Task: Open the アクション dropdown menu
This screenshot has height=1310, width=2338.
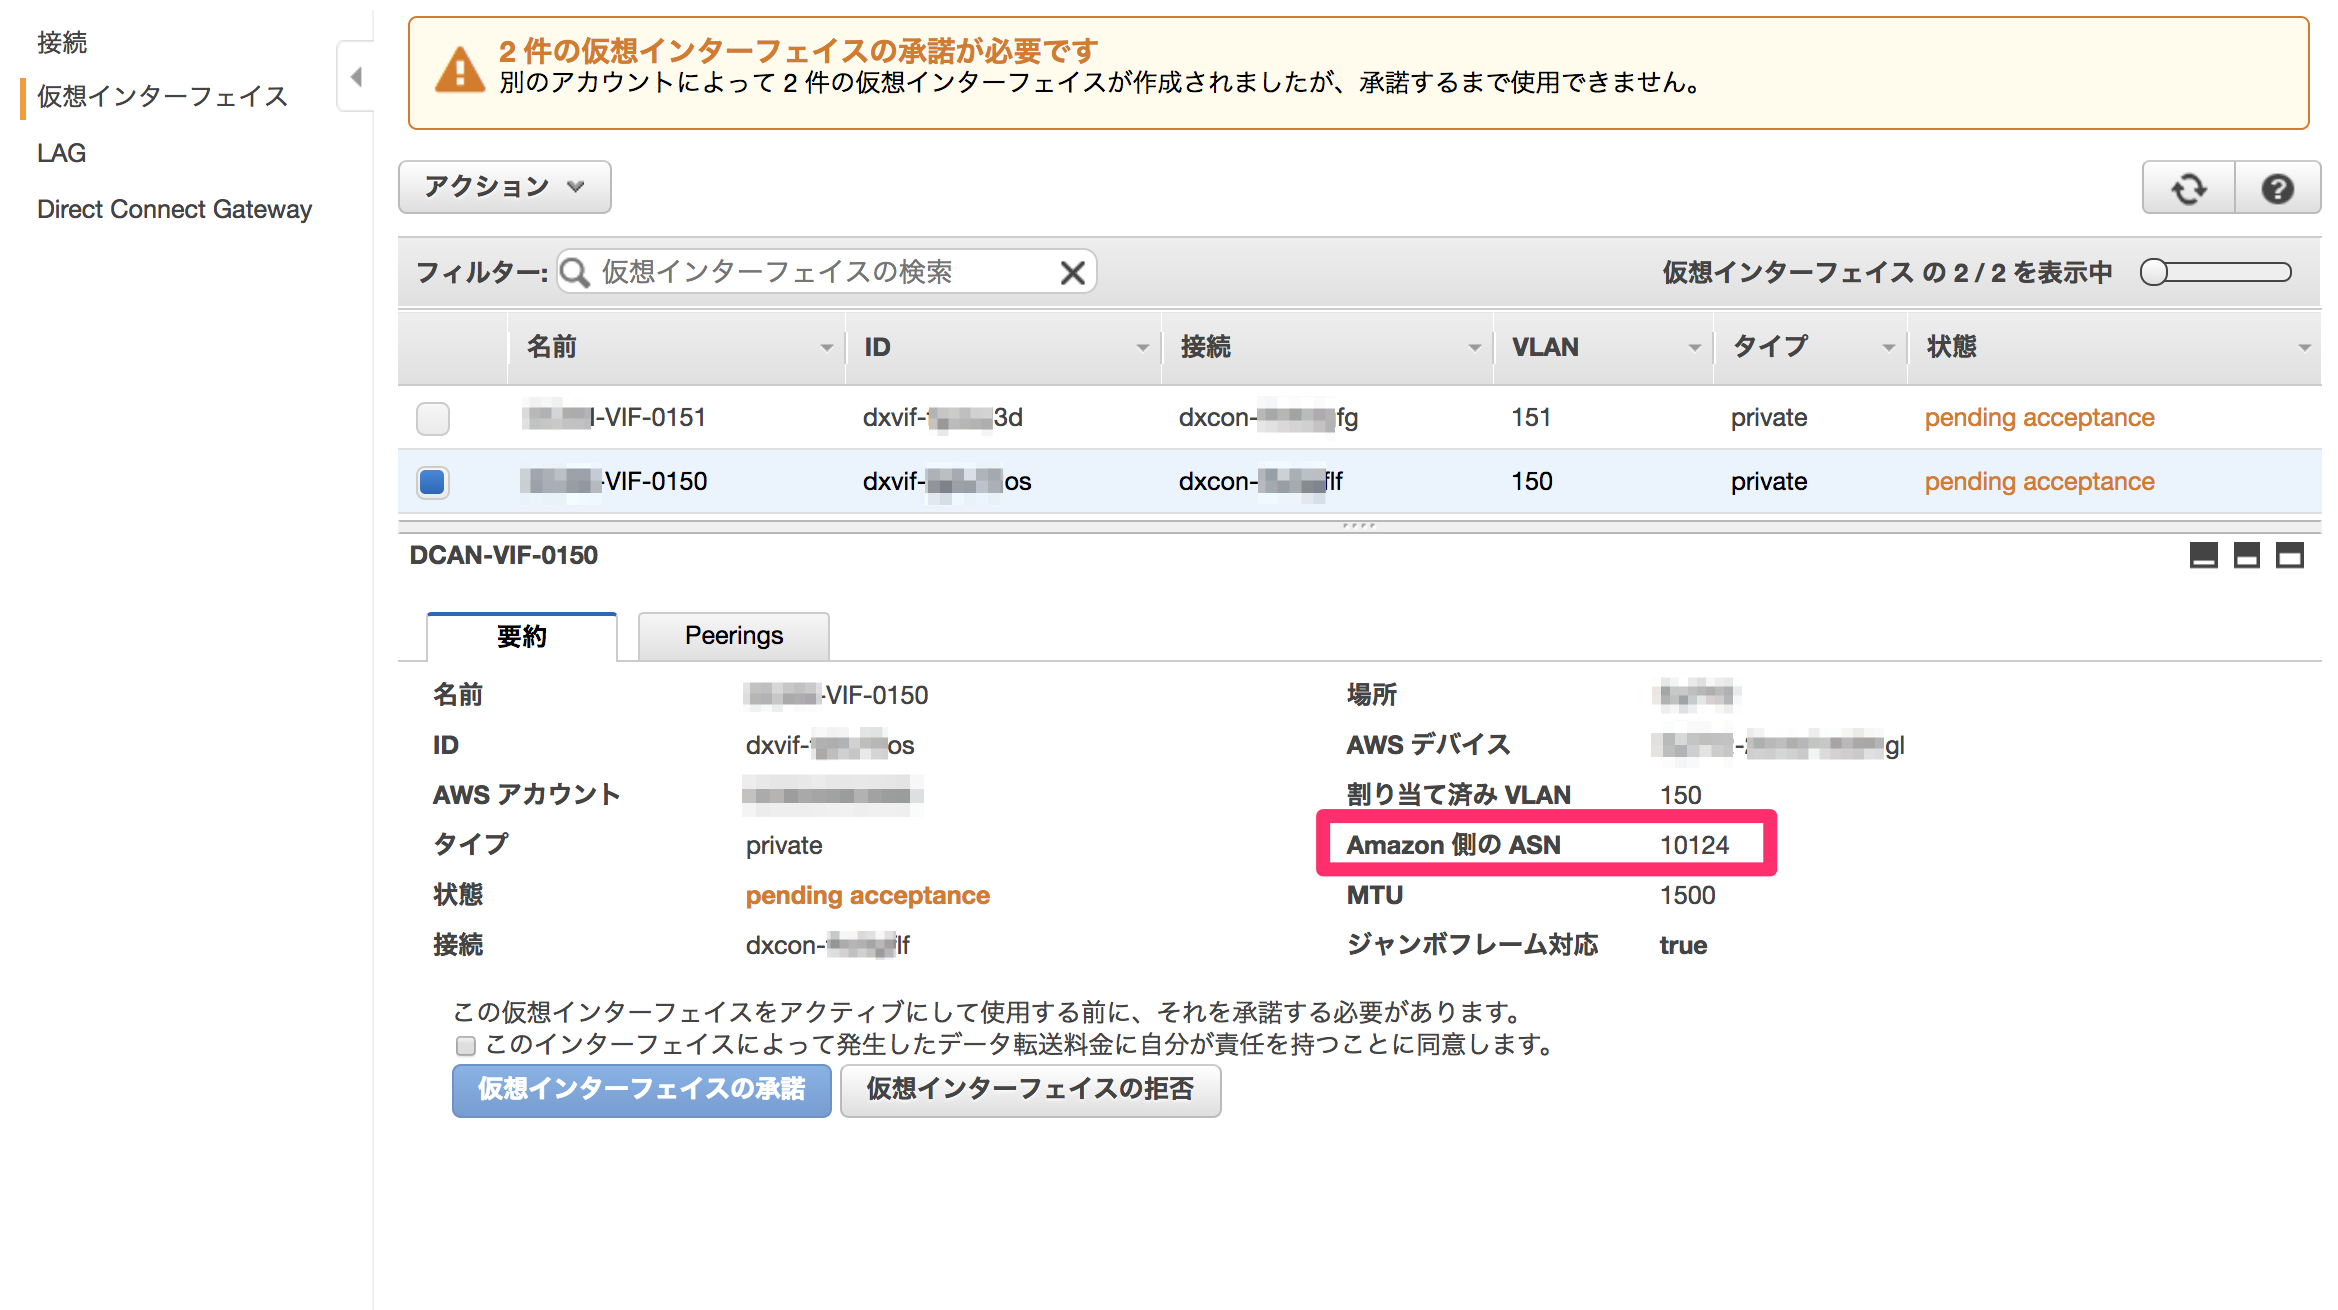Action: tap(505, 187)
